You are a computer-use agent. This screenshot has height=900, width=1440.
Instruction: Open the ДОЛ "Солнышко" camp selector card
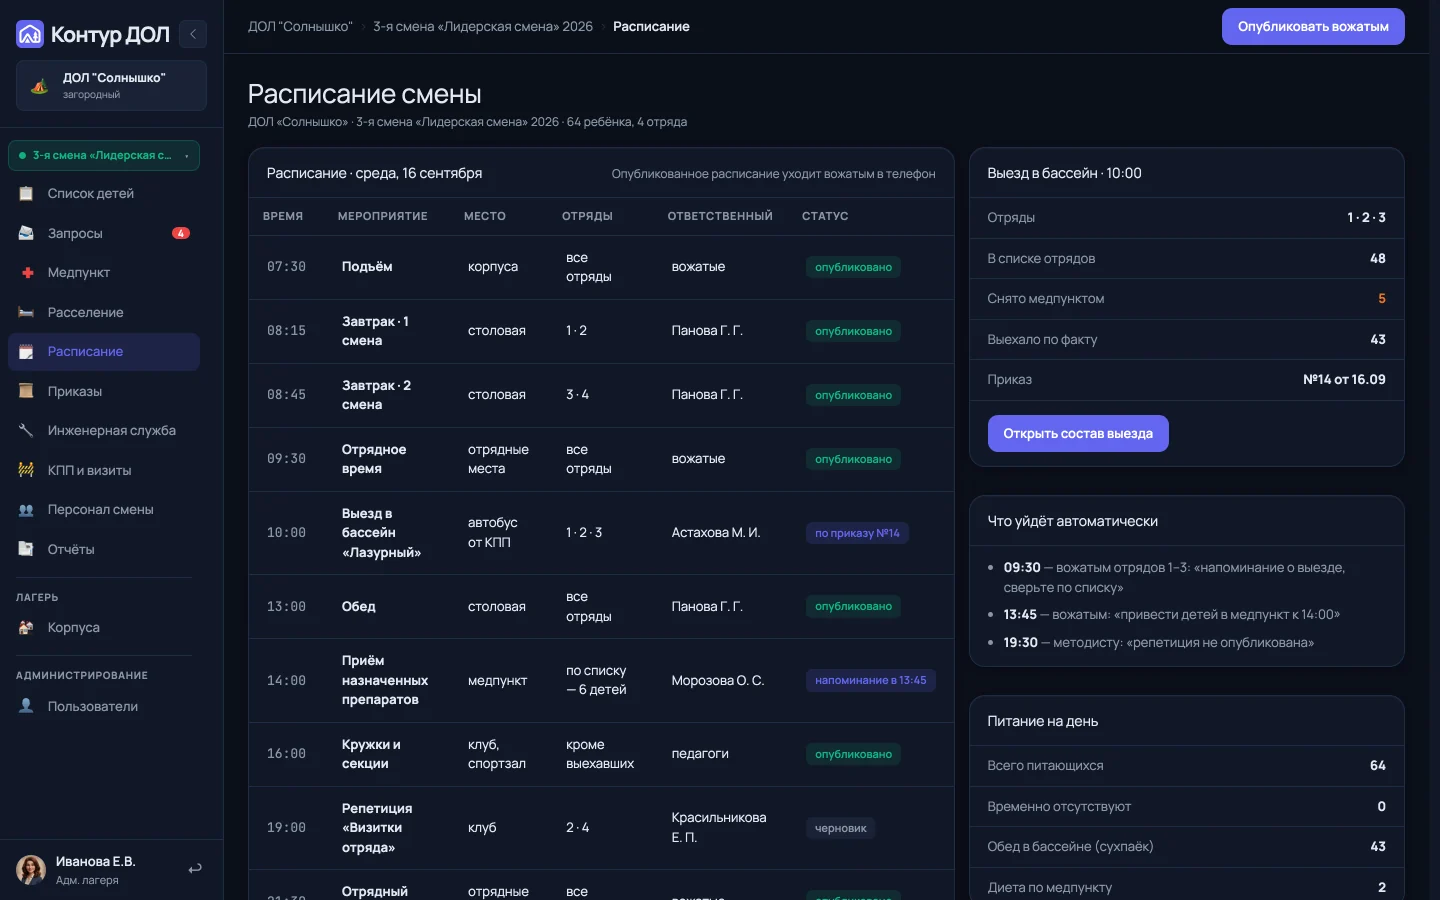pos(111,85)
